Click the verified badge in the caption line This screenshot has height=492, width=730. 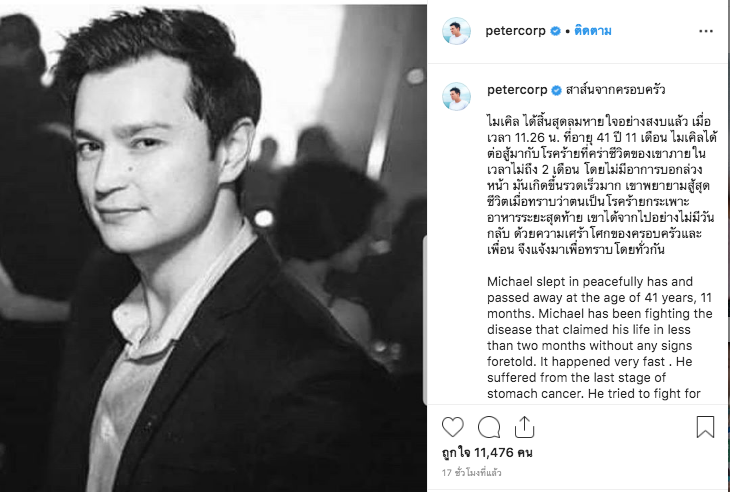556,90
